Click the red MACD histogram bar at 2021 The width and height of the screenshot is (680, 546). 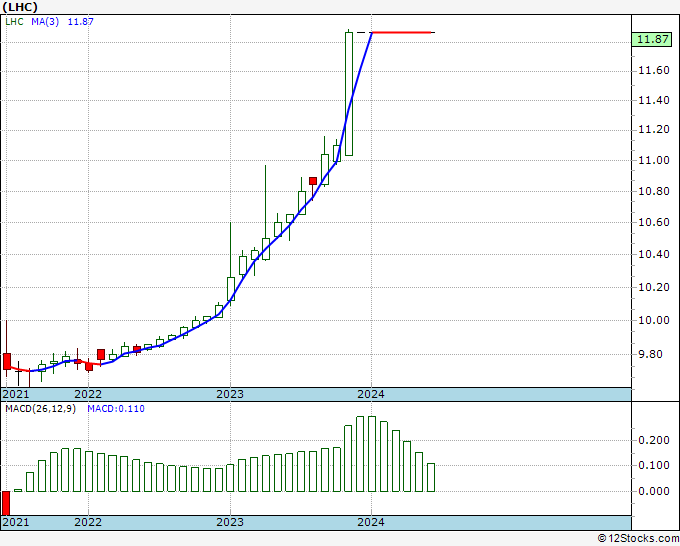tap(6, 503)
